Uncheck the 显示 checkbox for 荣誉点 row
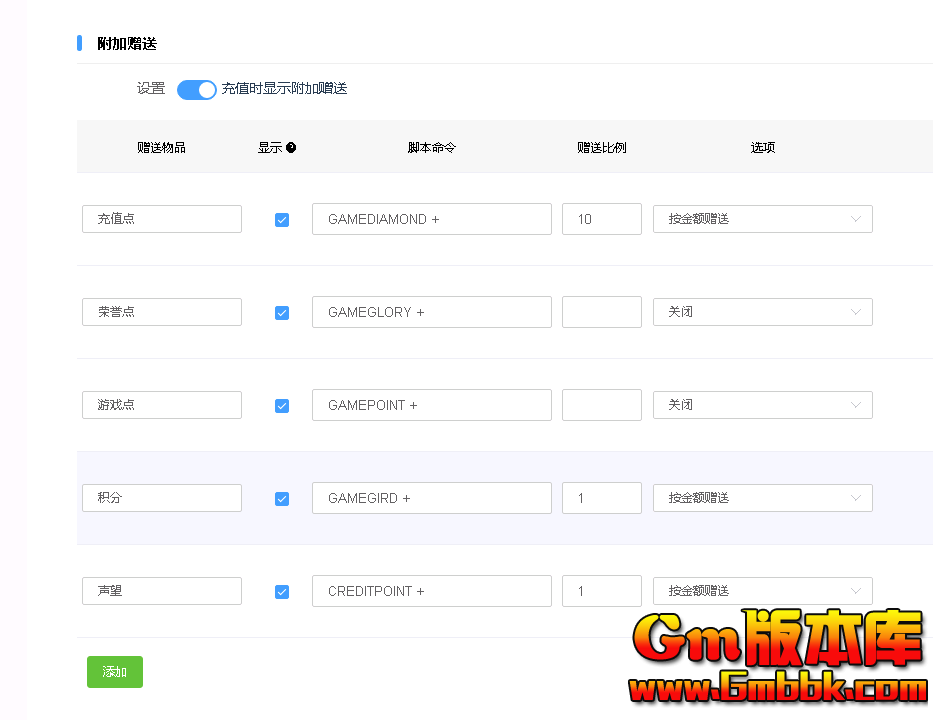The width and height of the screenshot is (933, 720). [282, 313]
